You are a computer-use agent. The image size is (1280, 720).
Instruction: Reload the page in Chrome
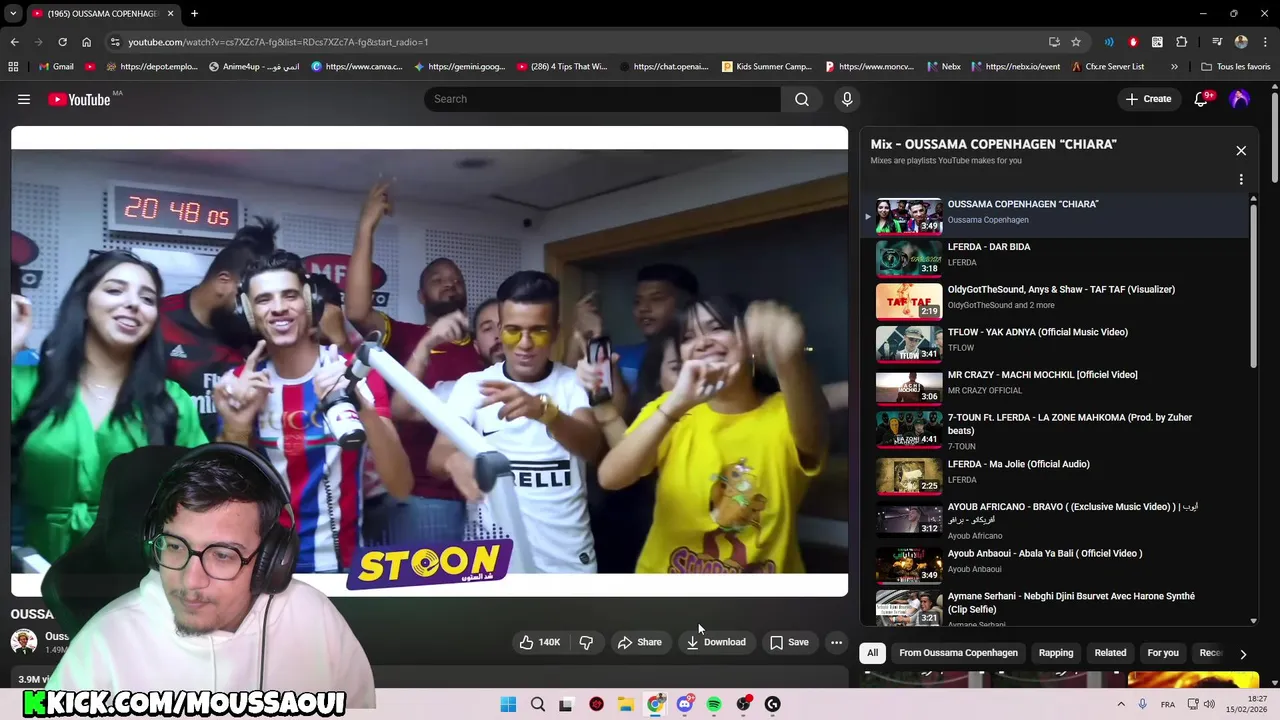(62, 42)
